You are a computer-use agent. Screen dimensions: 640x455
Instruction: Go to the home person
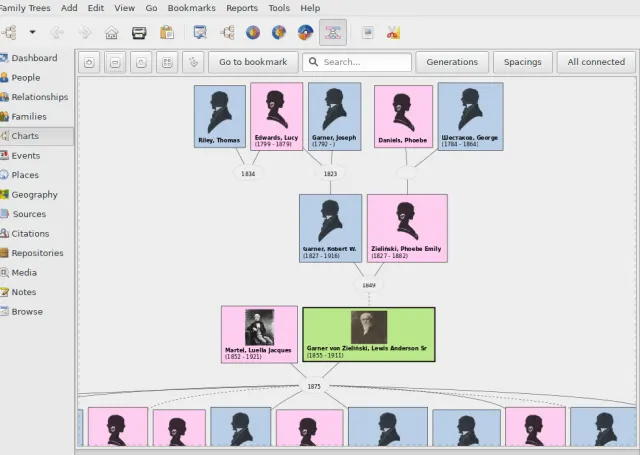pos(111,32)
